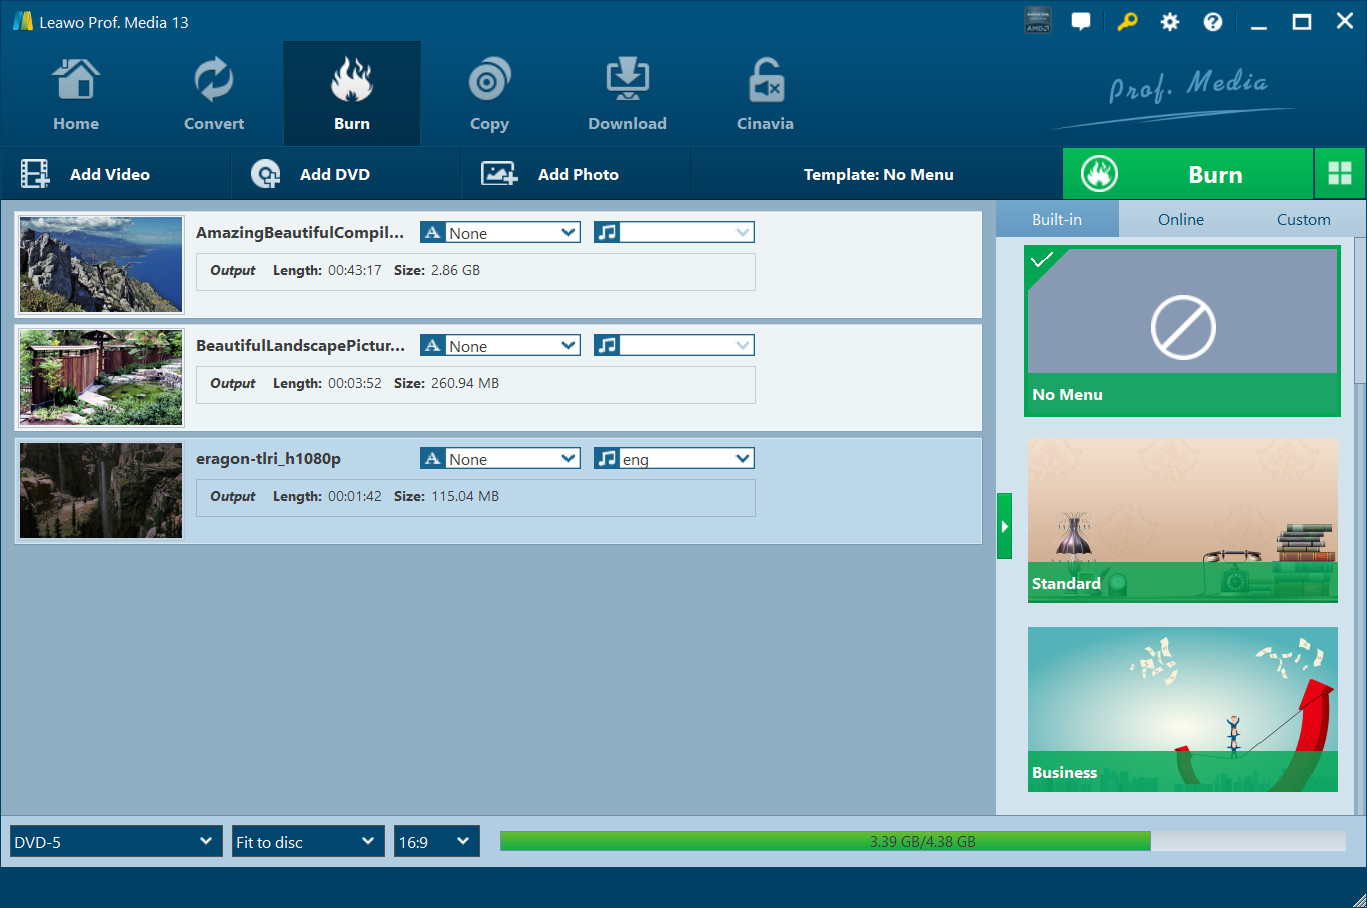This screenshot has height=908, width=1367.
Task: Open the Fit to disc quality dropdown
Action: click(308, 842)
